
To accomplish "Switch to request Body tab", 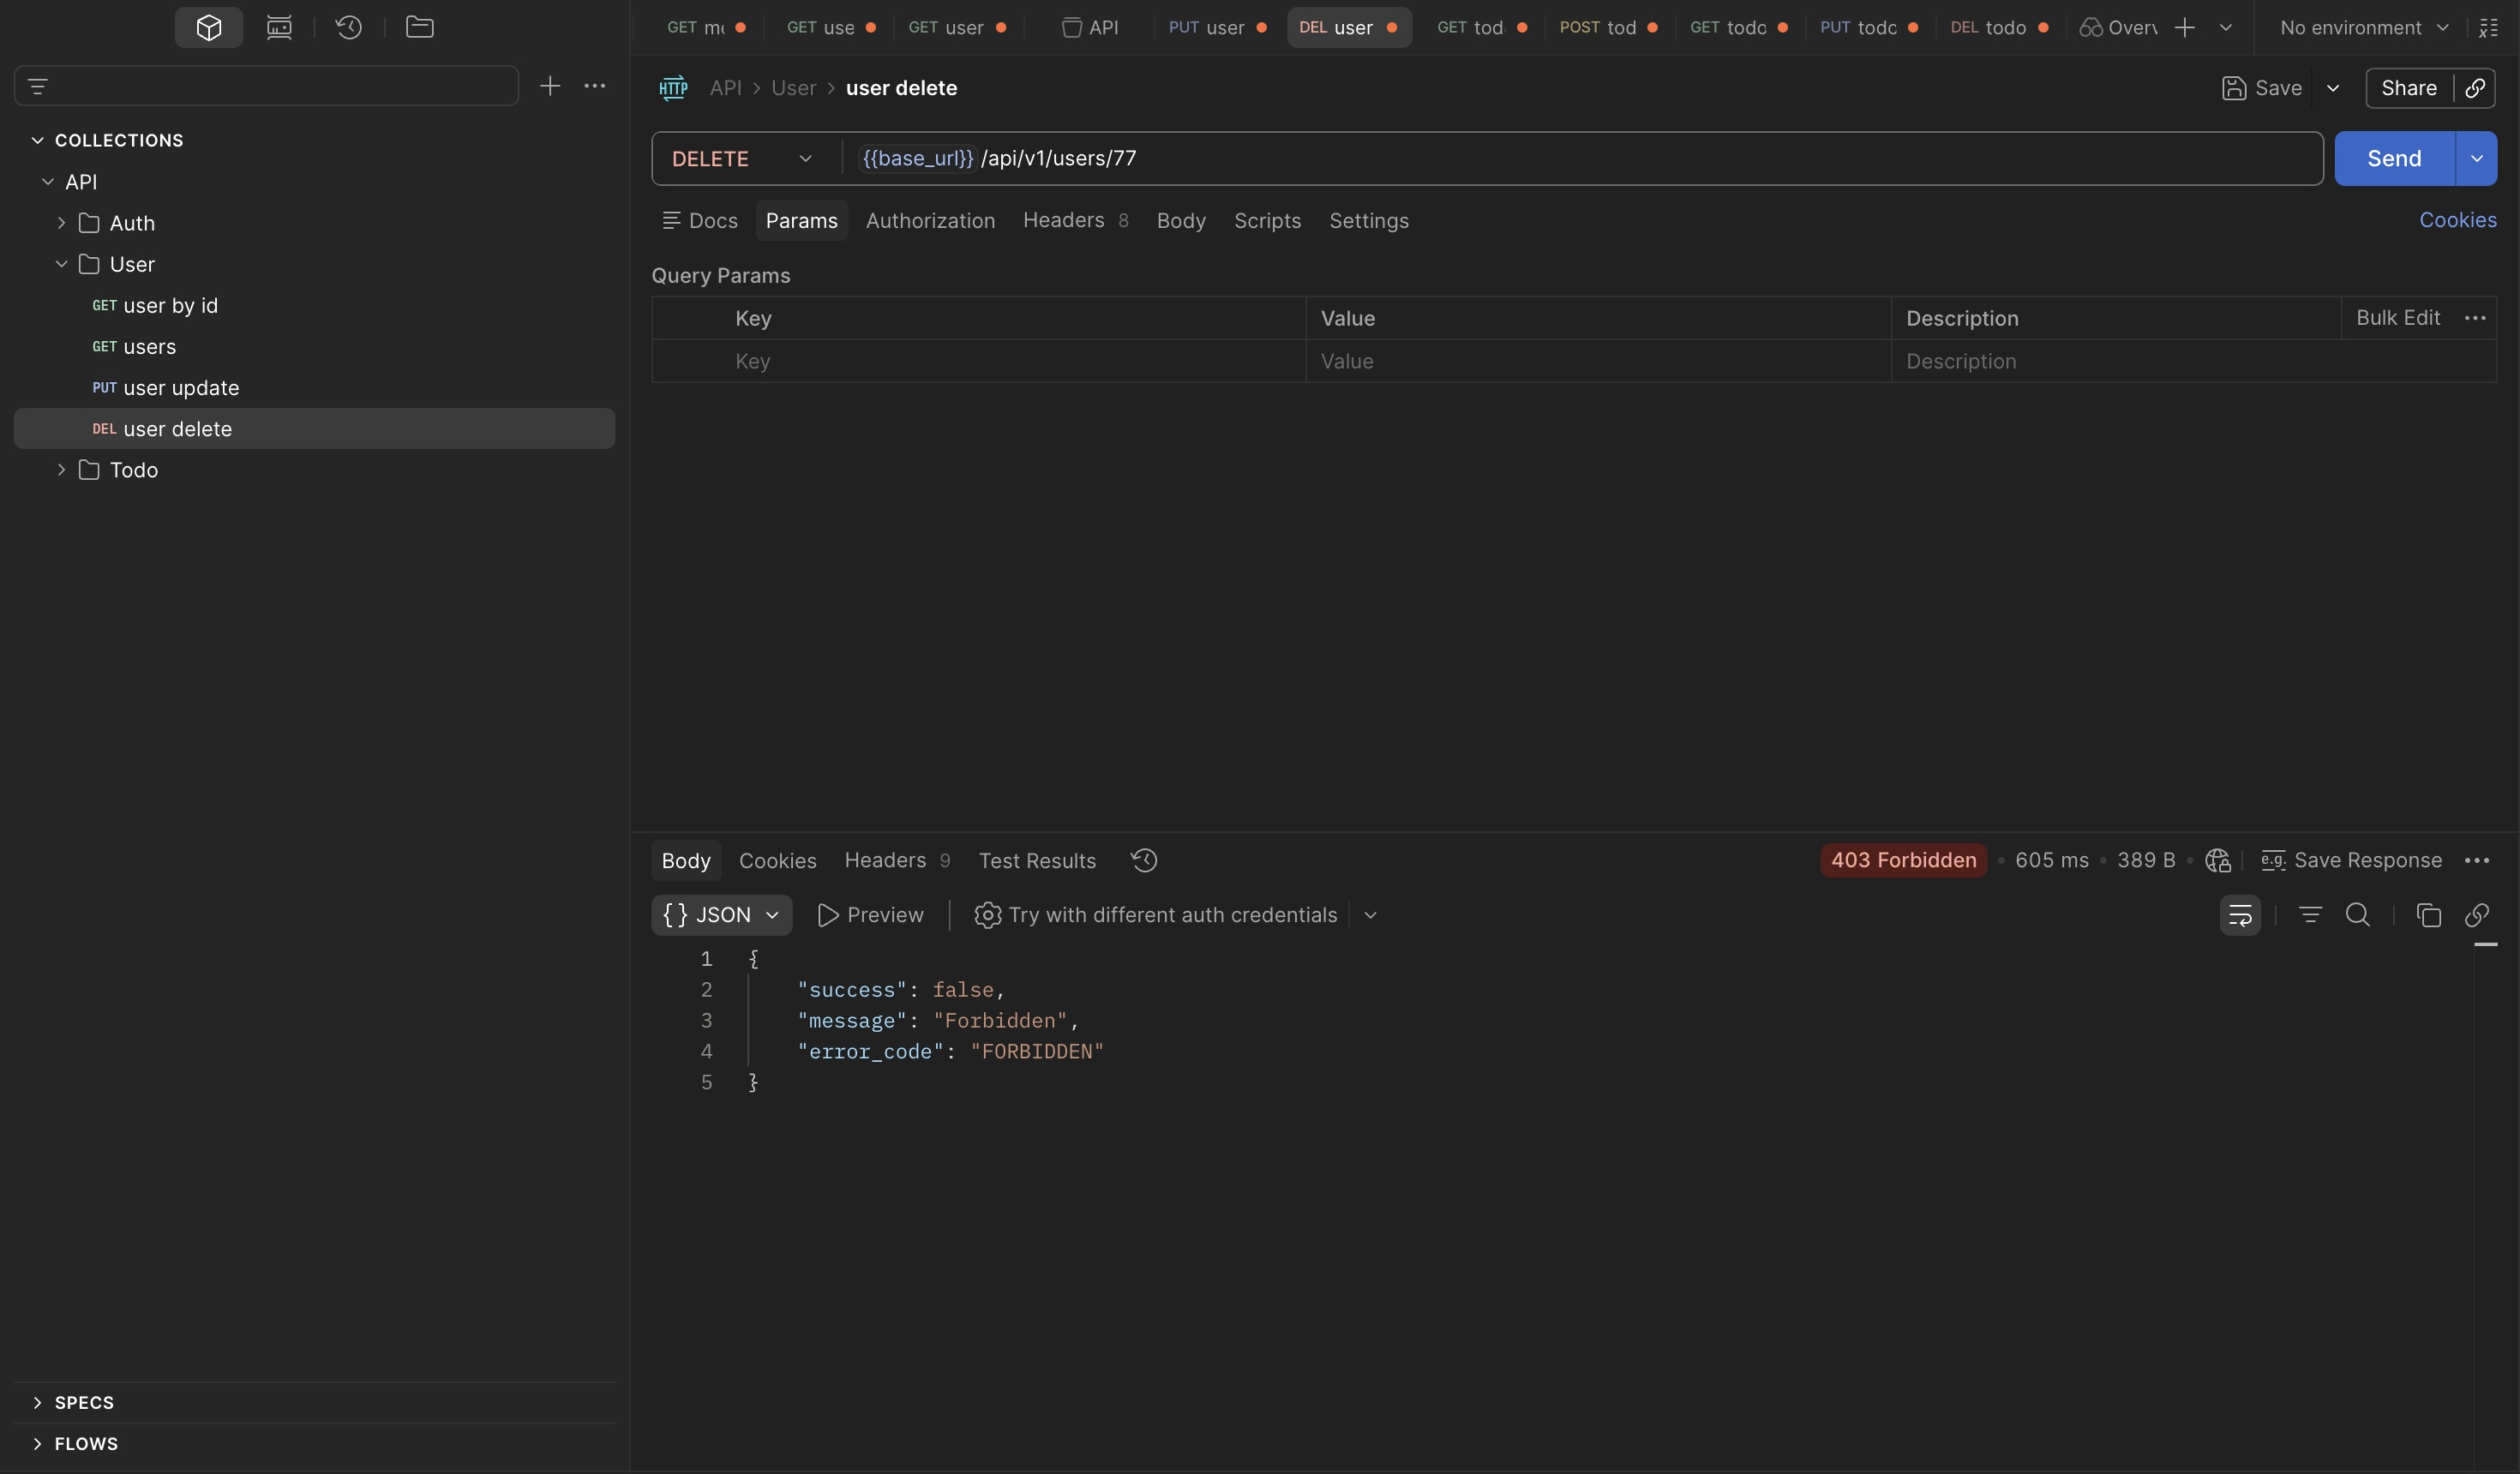I will coord(1181,220).
